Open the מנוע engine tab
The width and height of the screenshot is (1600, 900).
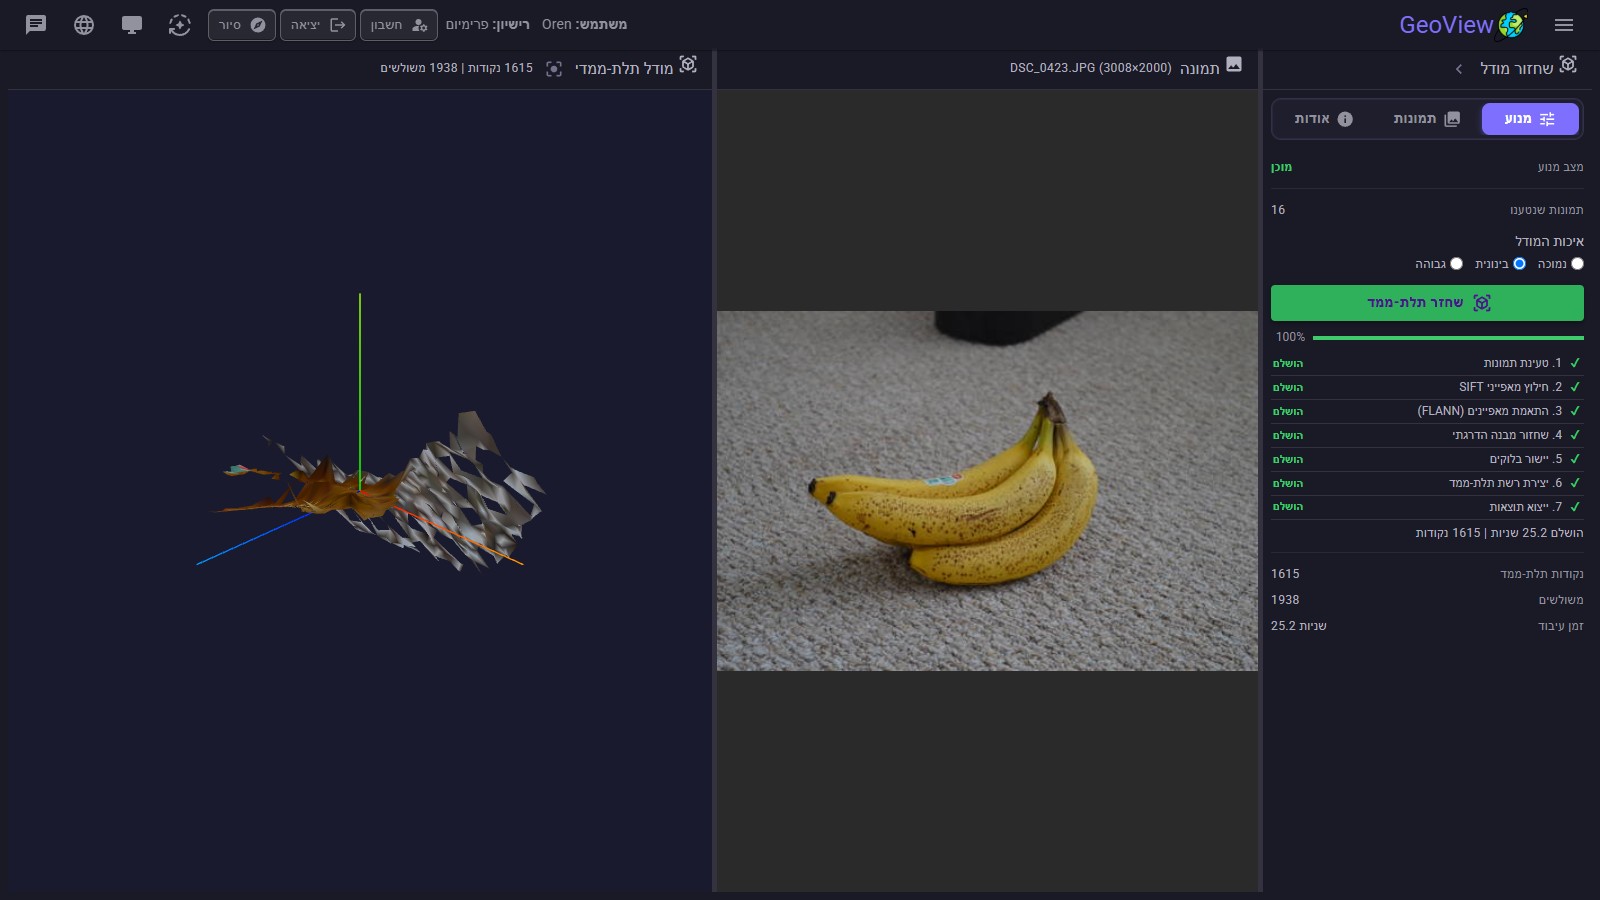click(1530, 119)
